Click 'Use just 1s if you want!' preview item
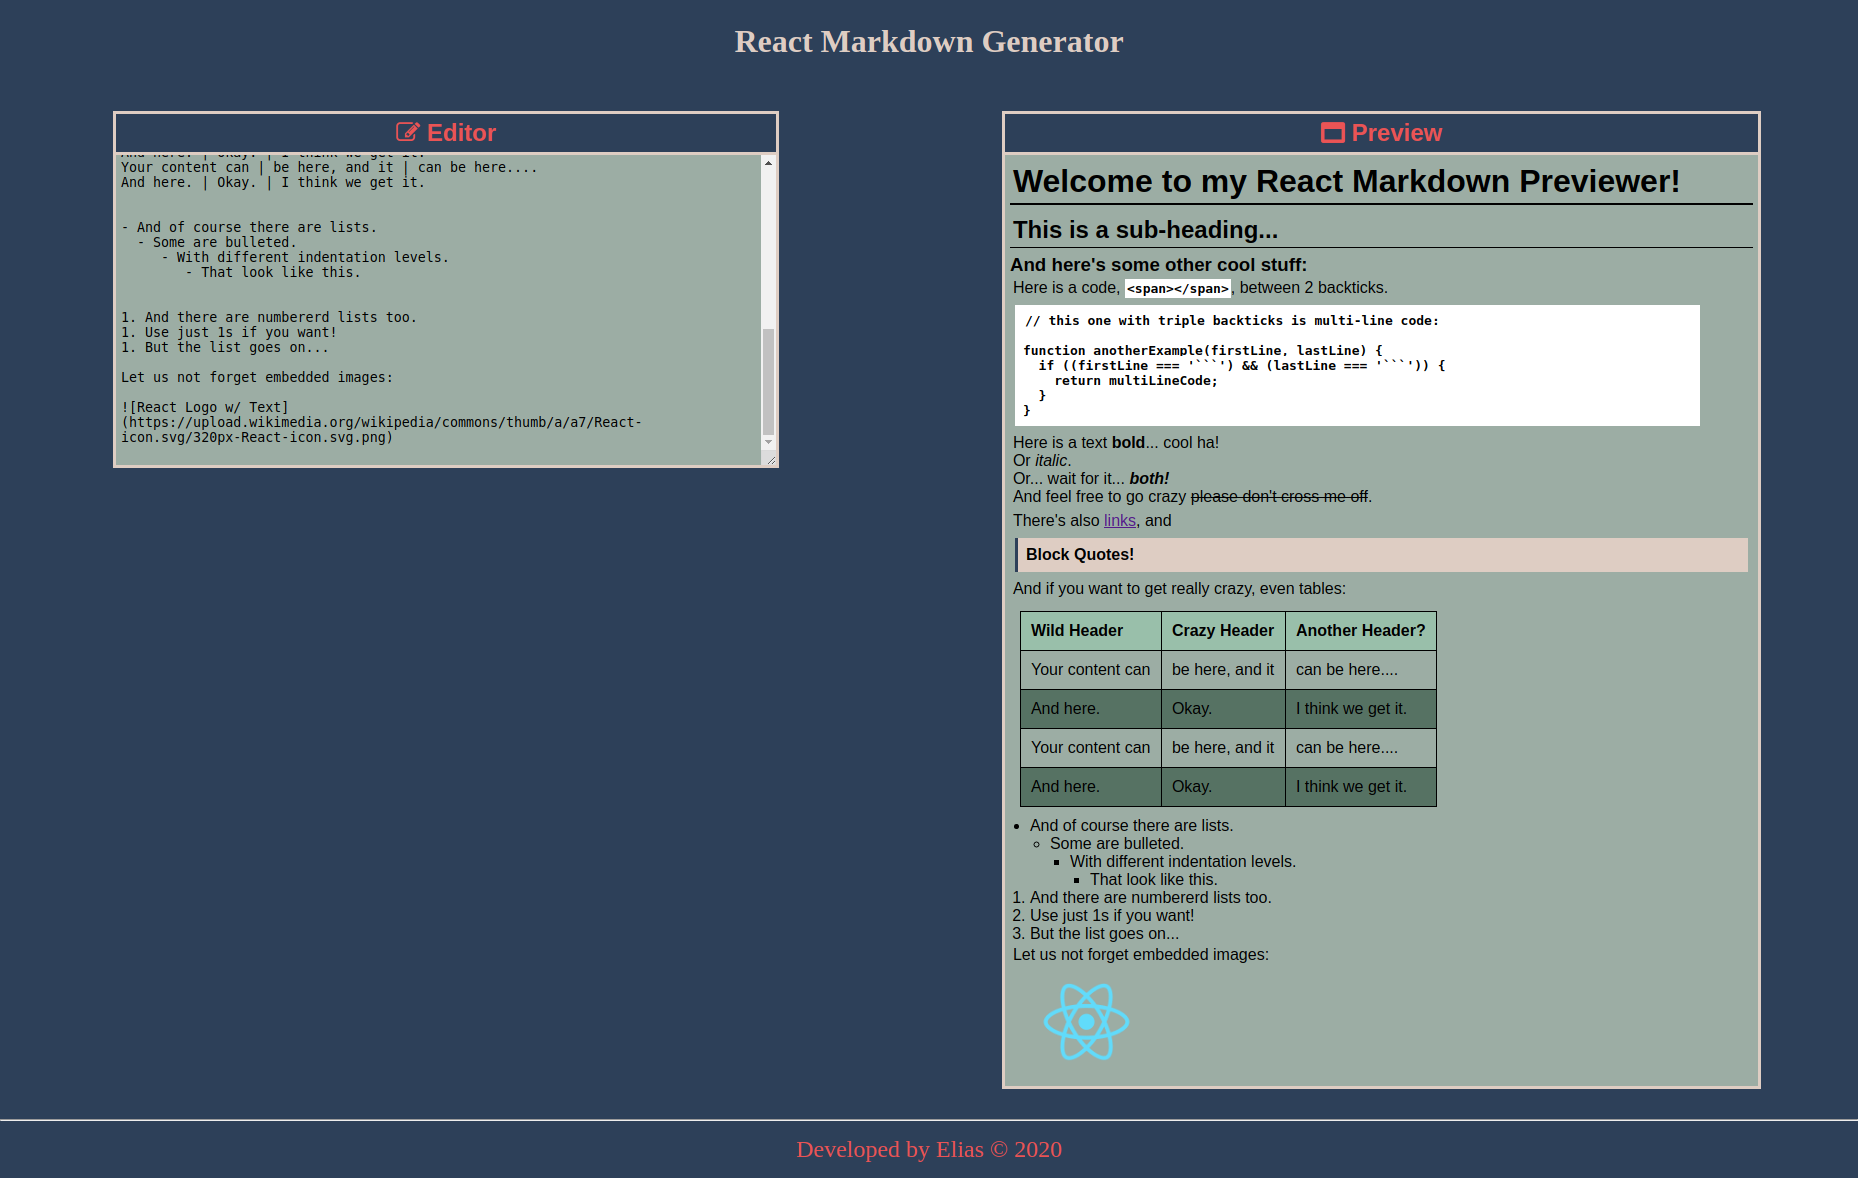The width and height of the screenshot is (1858, 1178). [1111, 916]
